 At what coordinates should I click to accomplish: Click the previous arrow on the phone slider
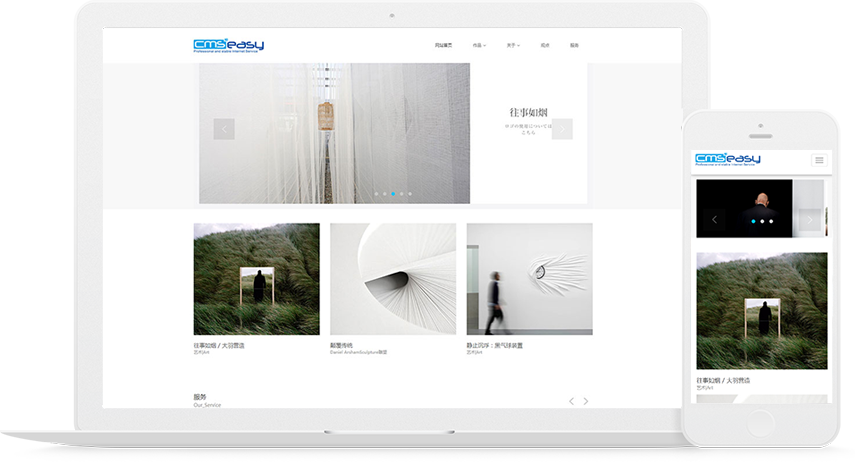[714, 220]
